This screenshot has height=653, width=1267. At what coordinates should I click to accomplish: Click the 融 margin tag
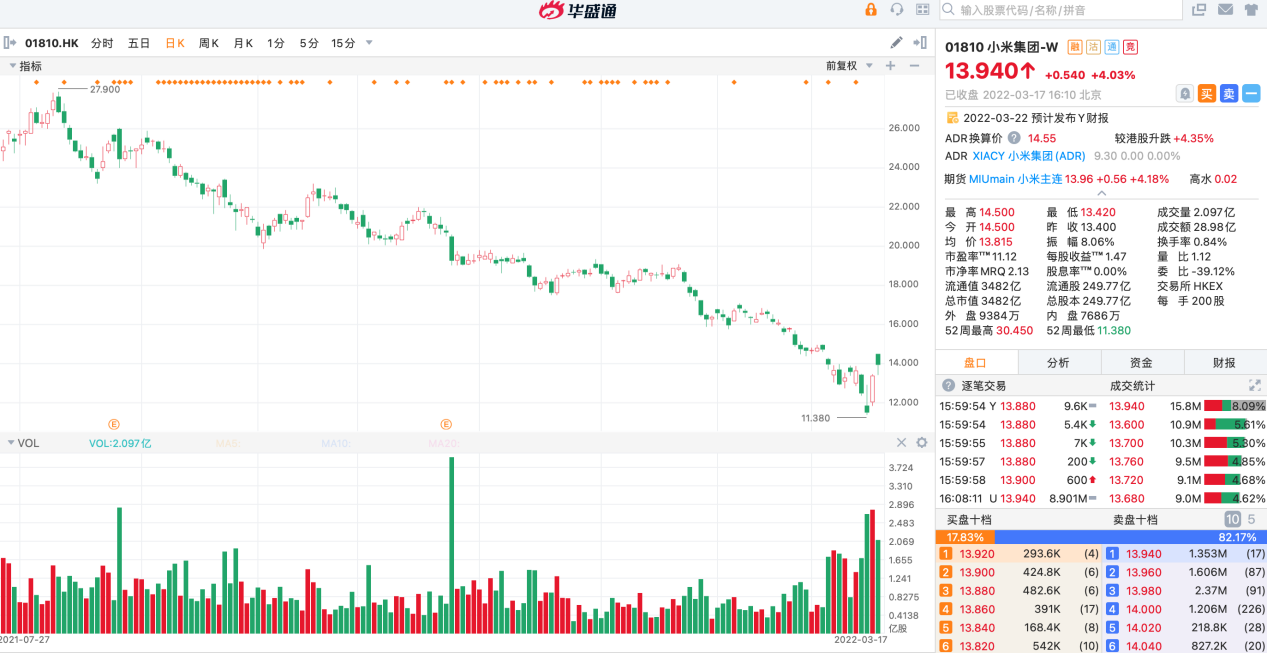1075,47
